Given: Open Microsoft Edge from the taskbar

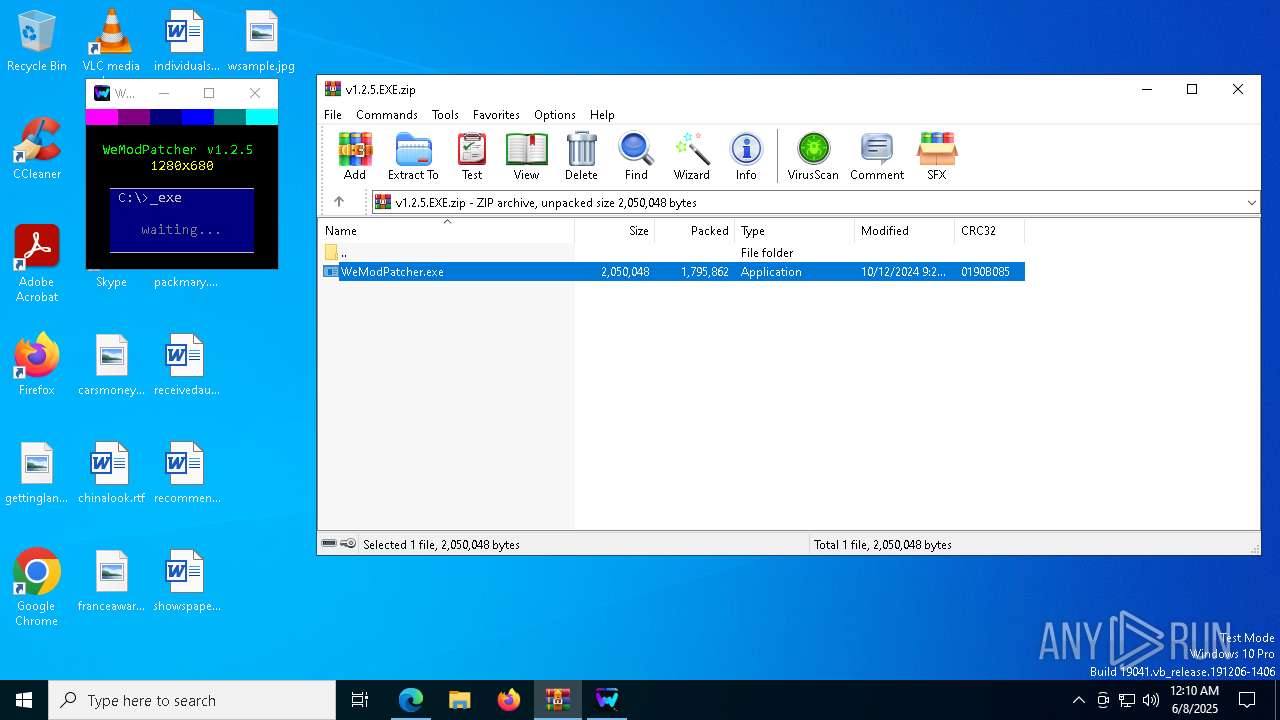Looking at the screenshot, I should [x=411, y=700].
